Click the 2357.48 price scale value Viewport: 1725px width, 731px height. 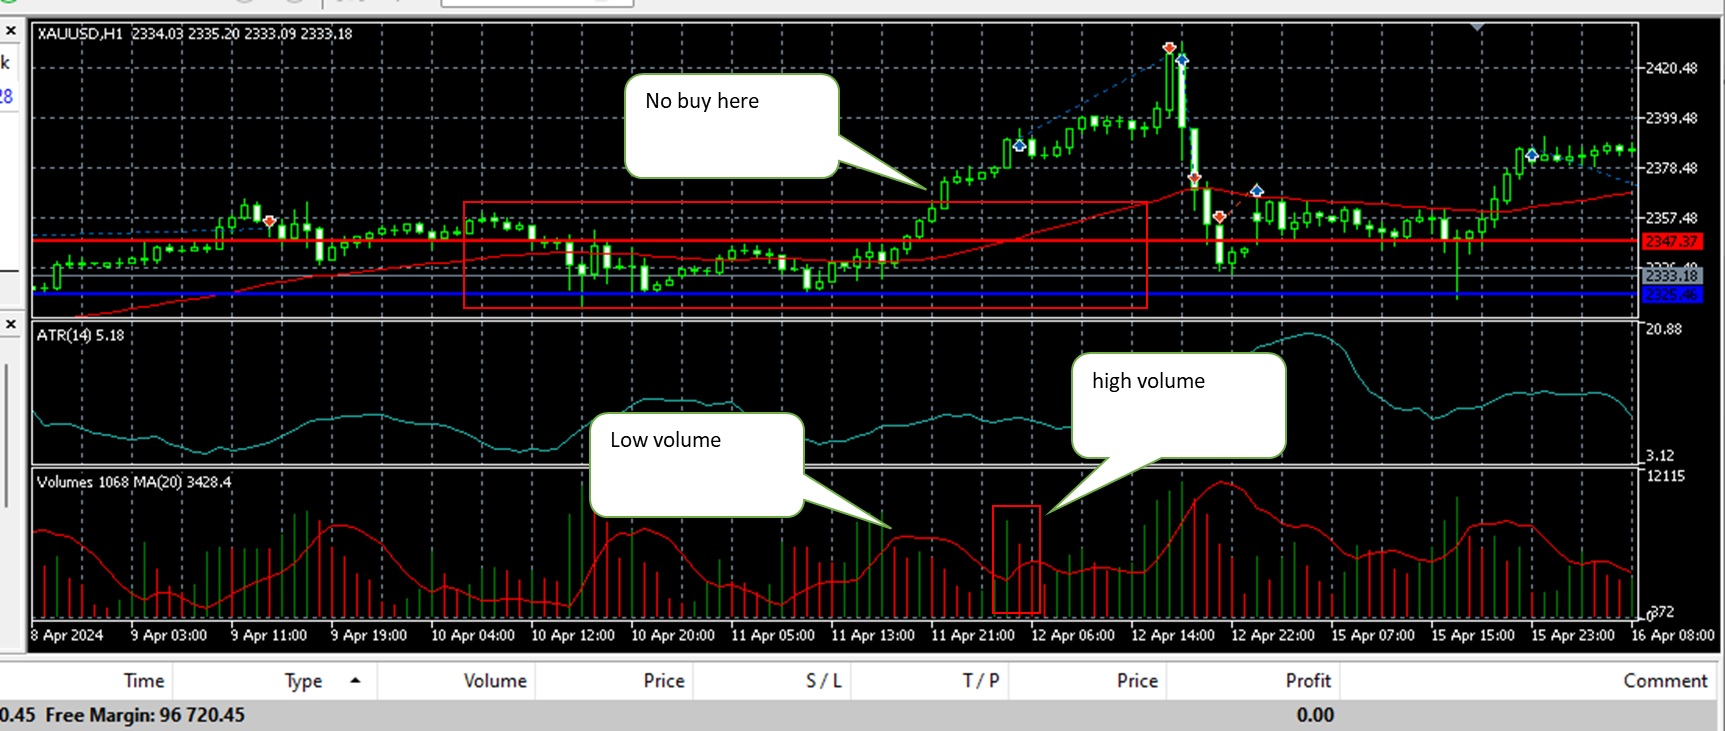(1672, 218)
